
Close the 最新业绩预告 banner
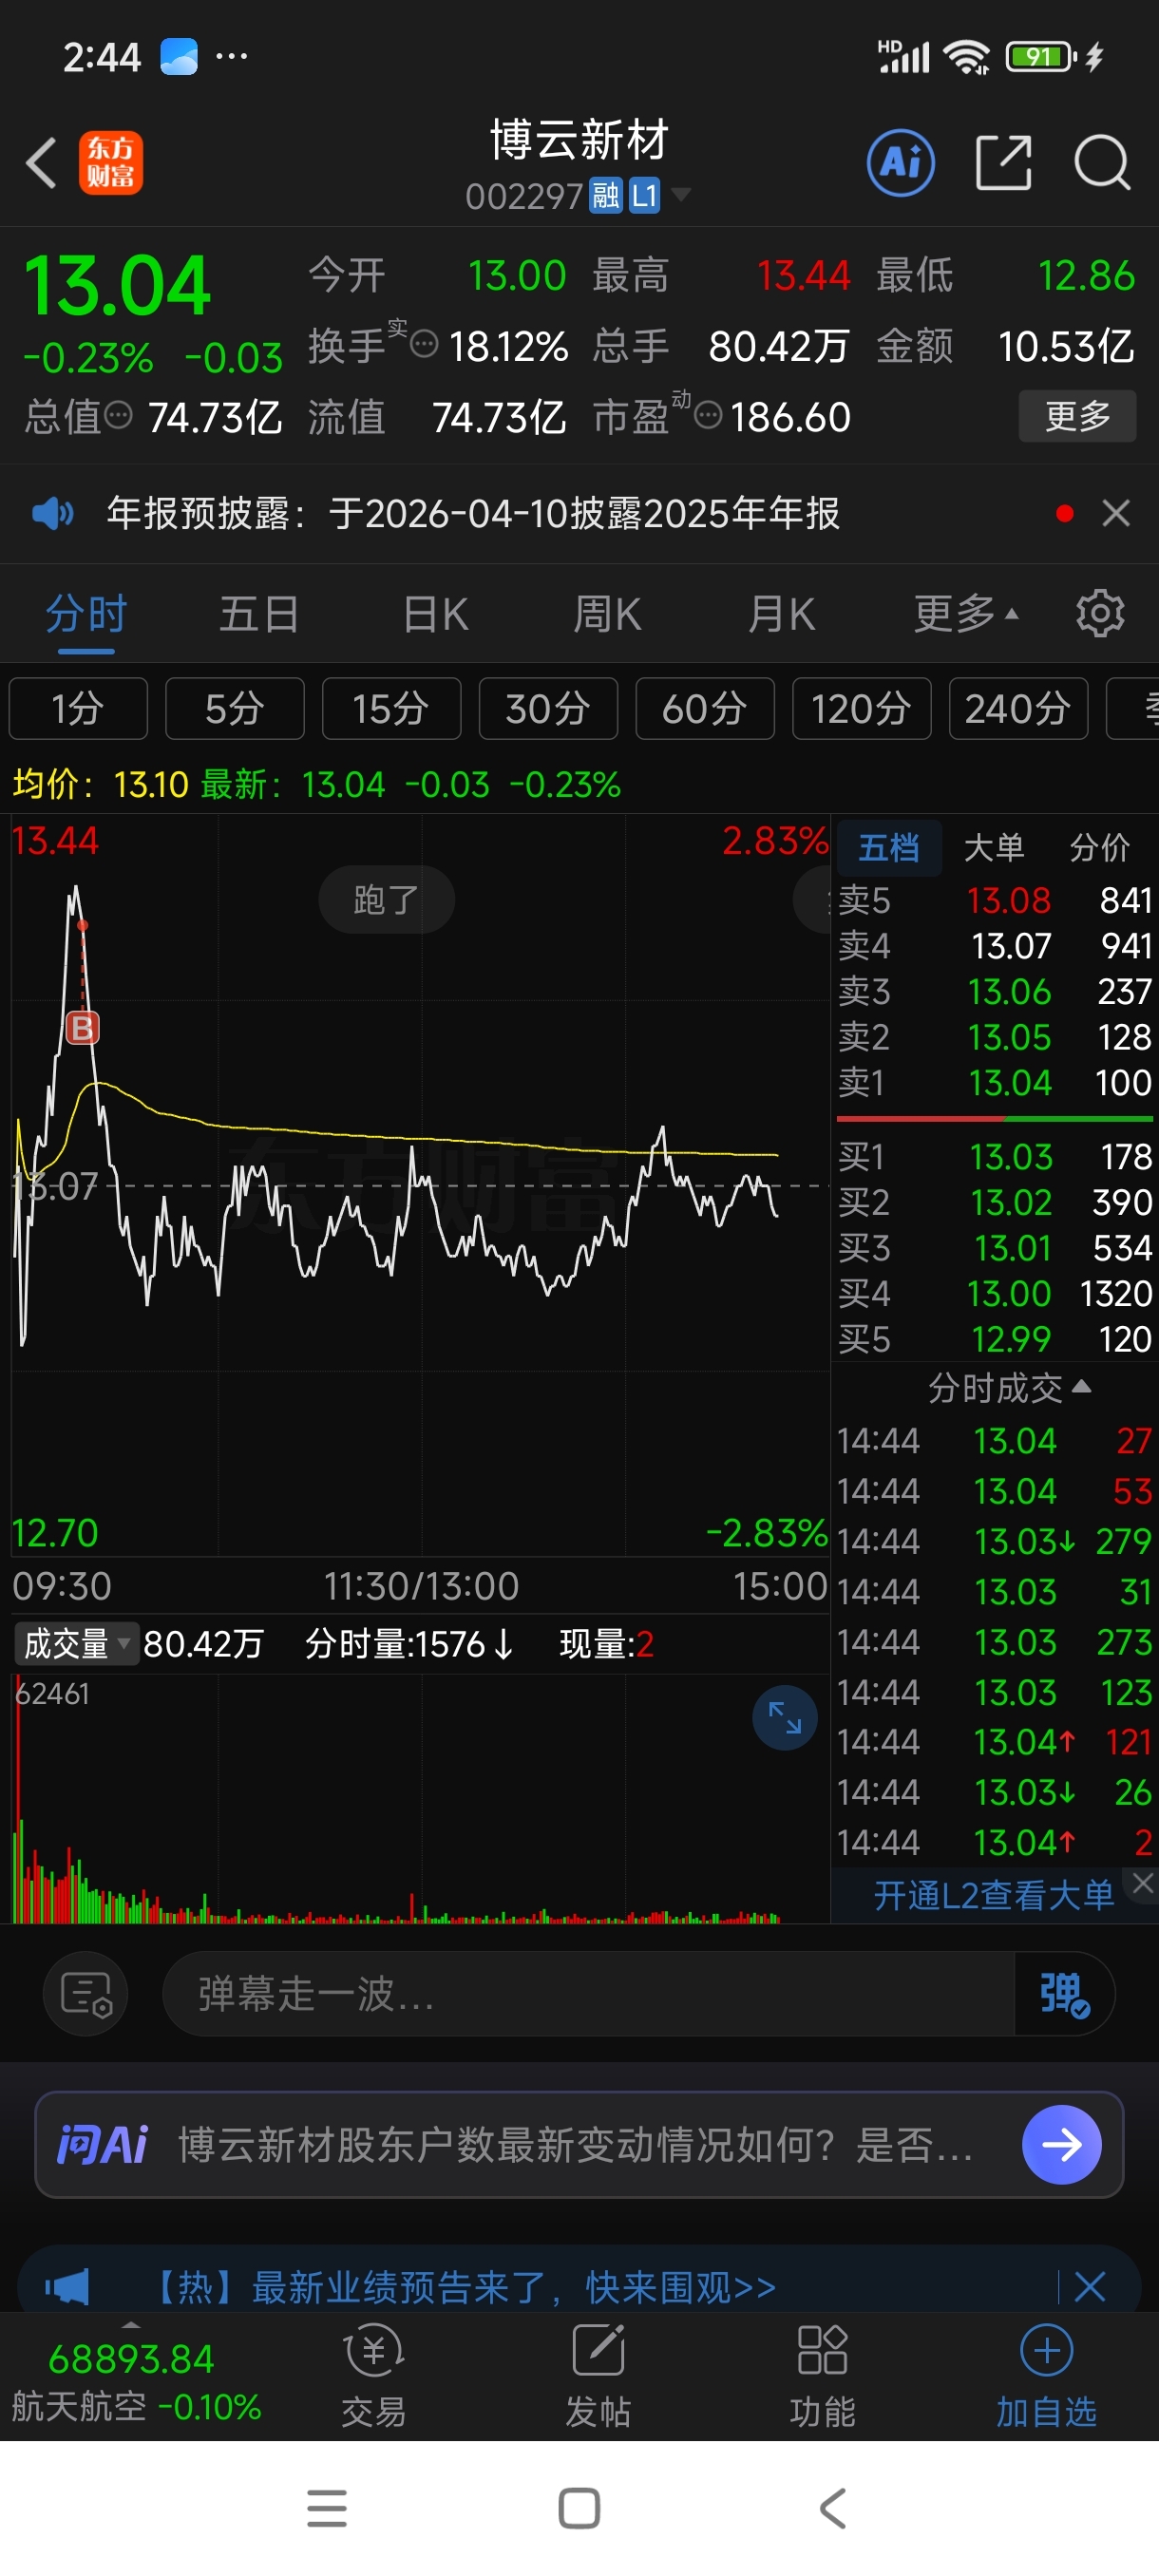(1089, 2286)
